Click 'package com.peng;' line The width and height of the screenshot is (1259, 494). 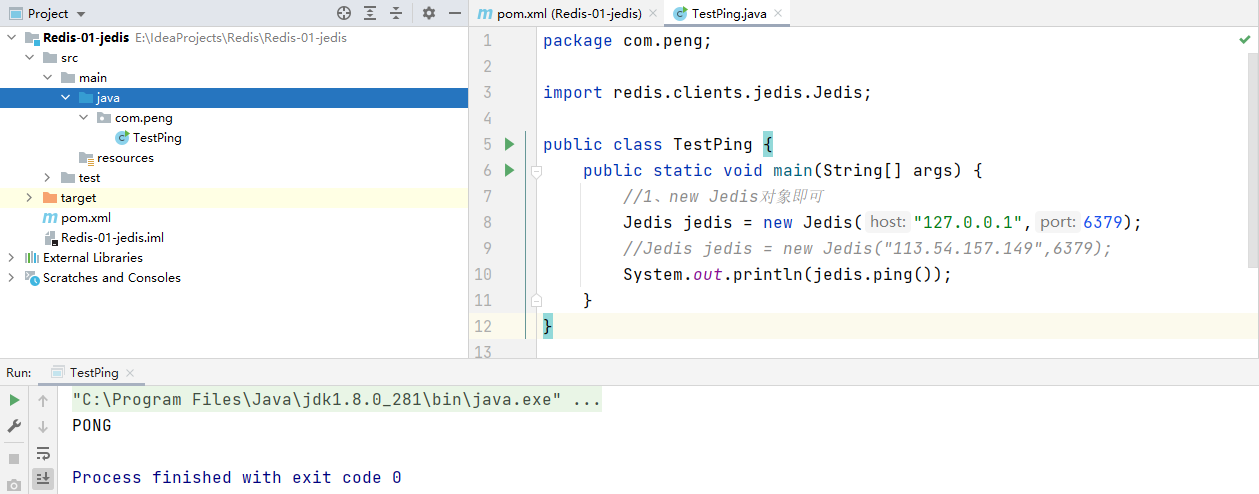click(x=627, y=41)
